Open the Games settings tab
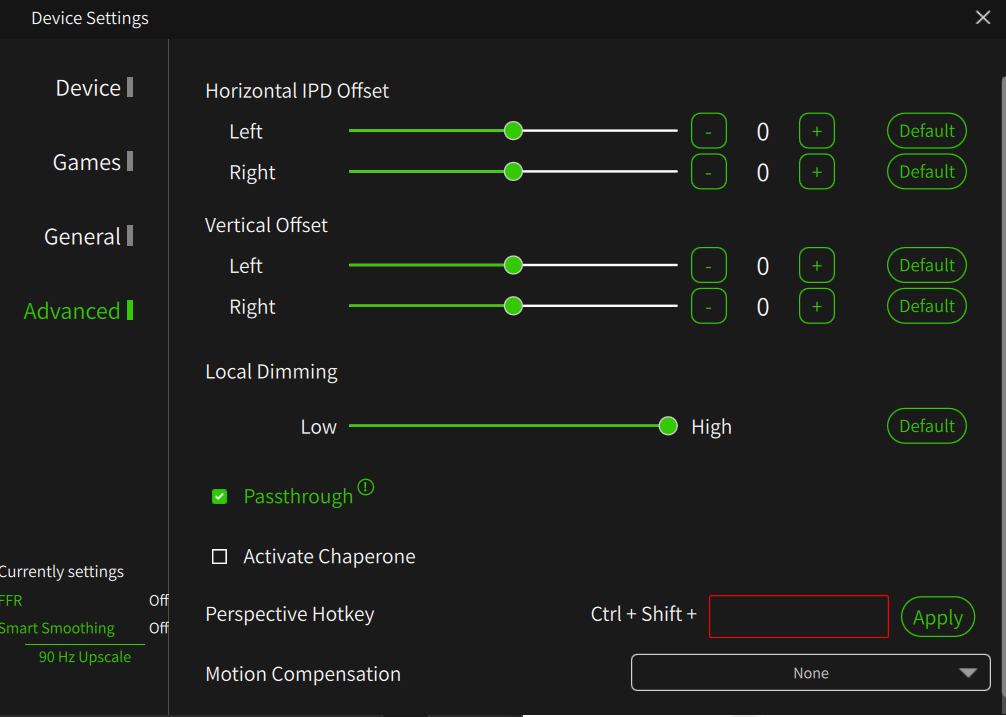 coord(88,162)
